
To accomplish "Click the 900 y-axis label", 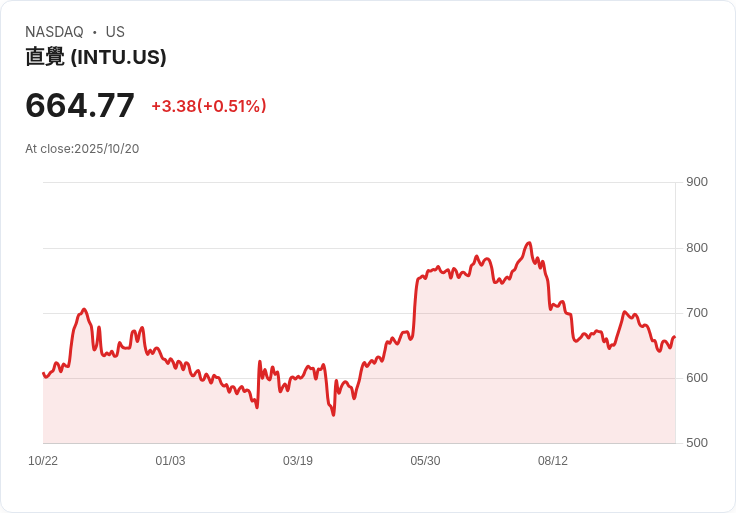I will point(697,182).
